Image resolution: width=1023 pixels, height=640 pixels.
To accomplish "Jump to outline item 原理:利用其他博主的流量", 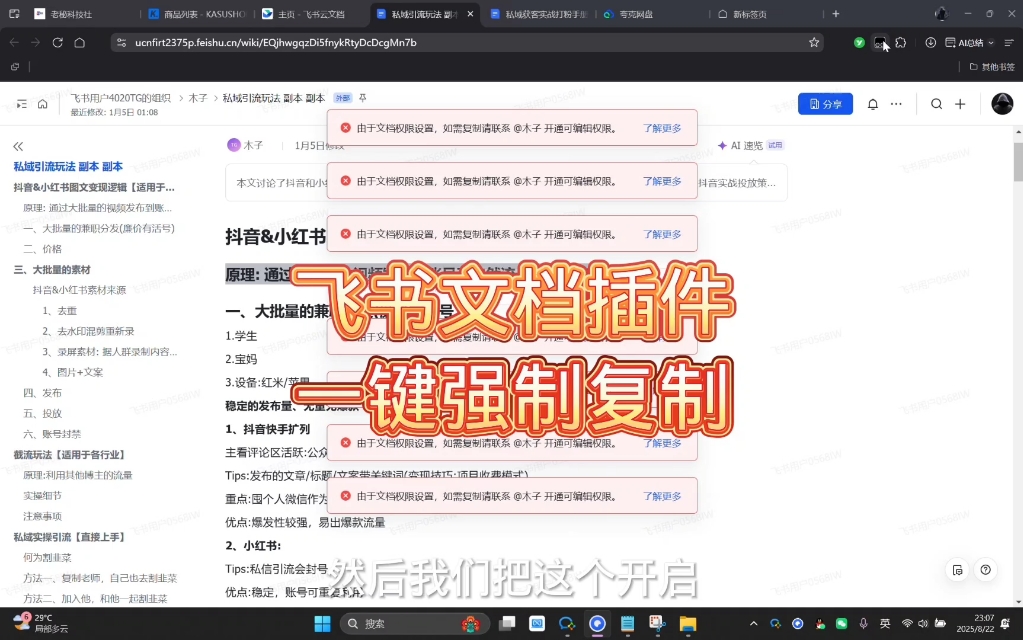I will [78, 475].
